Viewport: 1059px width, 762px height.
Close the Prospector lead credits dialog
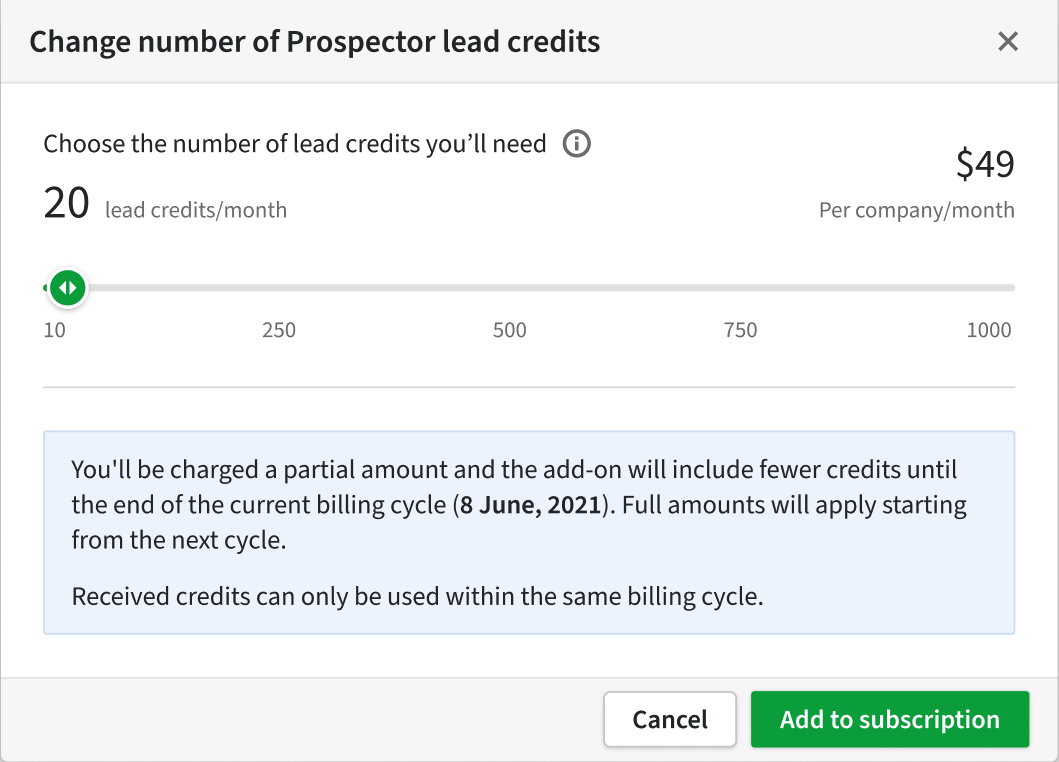click(x=1008, y=41)
